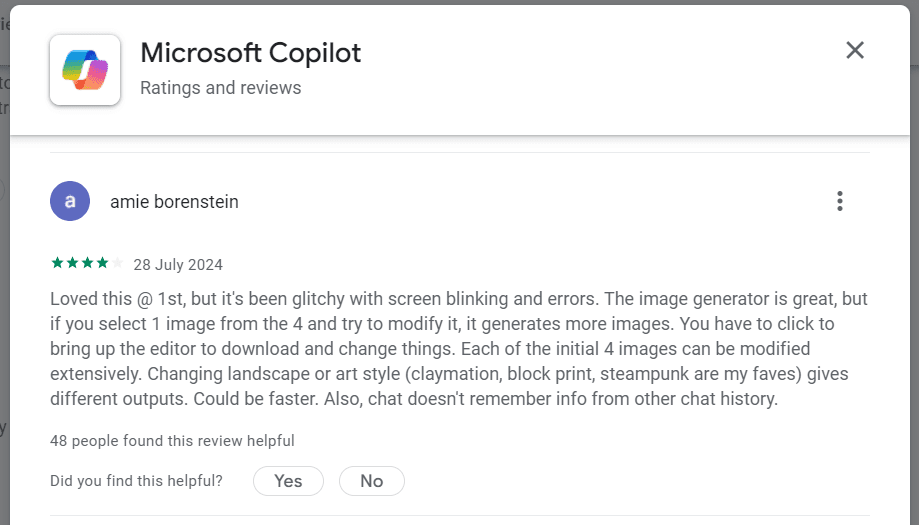
Task: Click the 48 people found helpful text
Action: click(x=172, y=440)
